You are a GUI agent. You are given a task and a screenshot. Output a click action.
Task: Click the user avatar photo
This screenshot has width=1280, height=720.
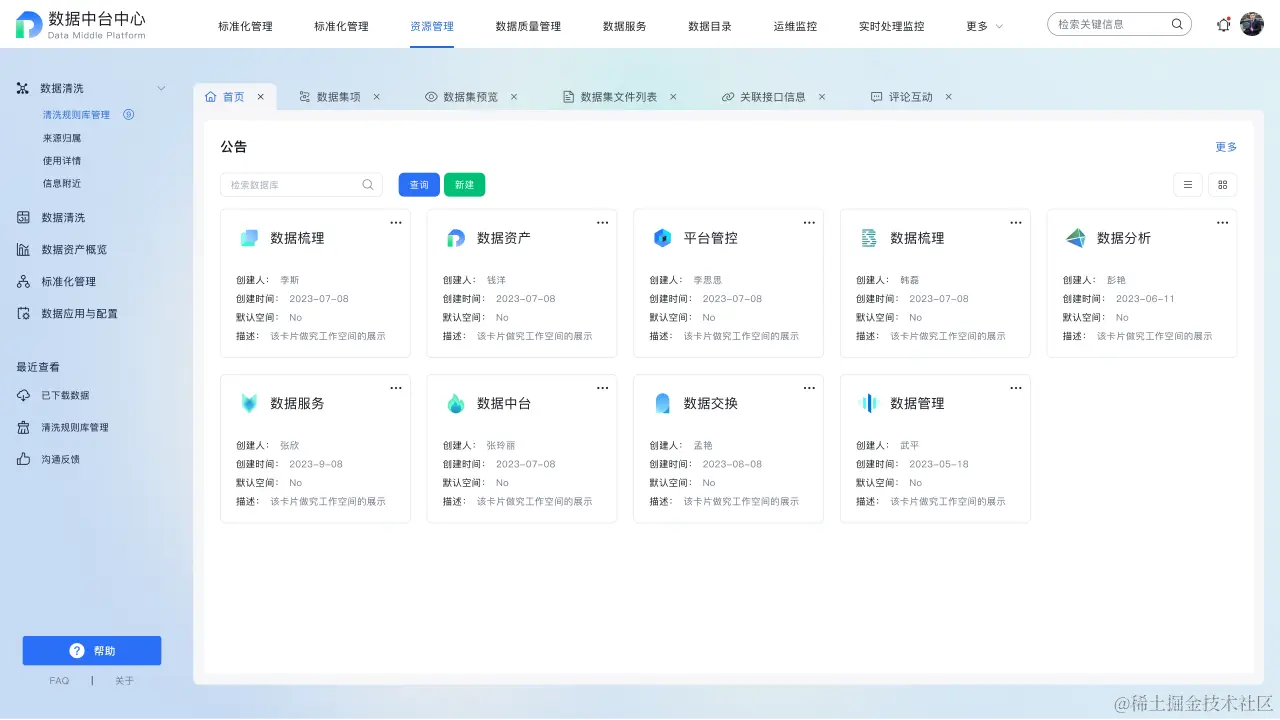point(1252,24)
